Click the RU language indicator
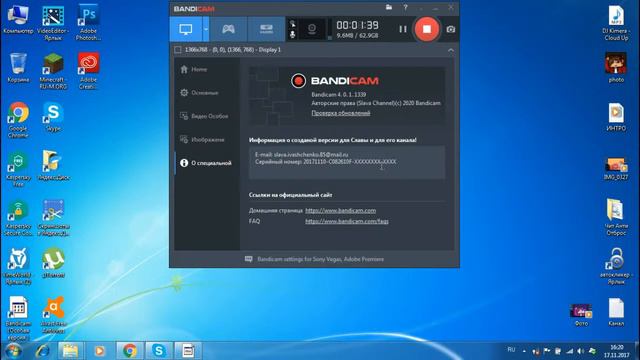The height and width of the screenshot is (360, 640). click(x=511, y=350)
